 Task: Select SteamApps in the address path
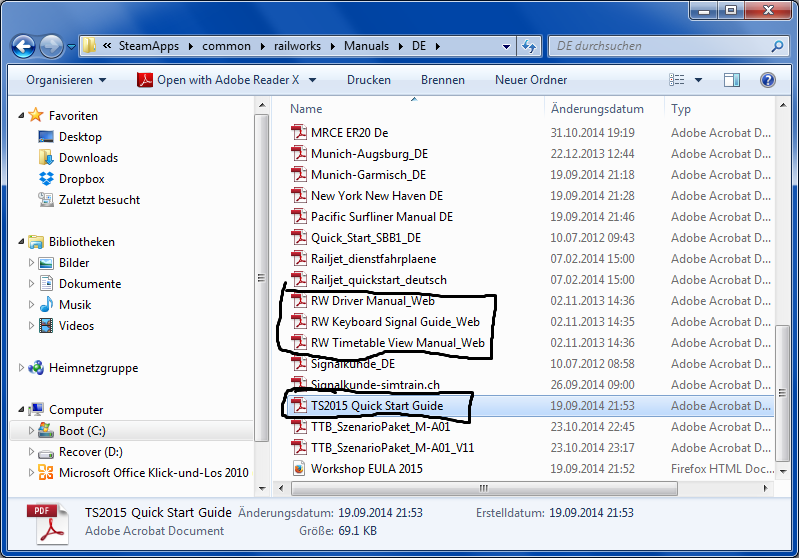[149, 46]
